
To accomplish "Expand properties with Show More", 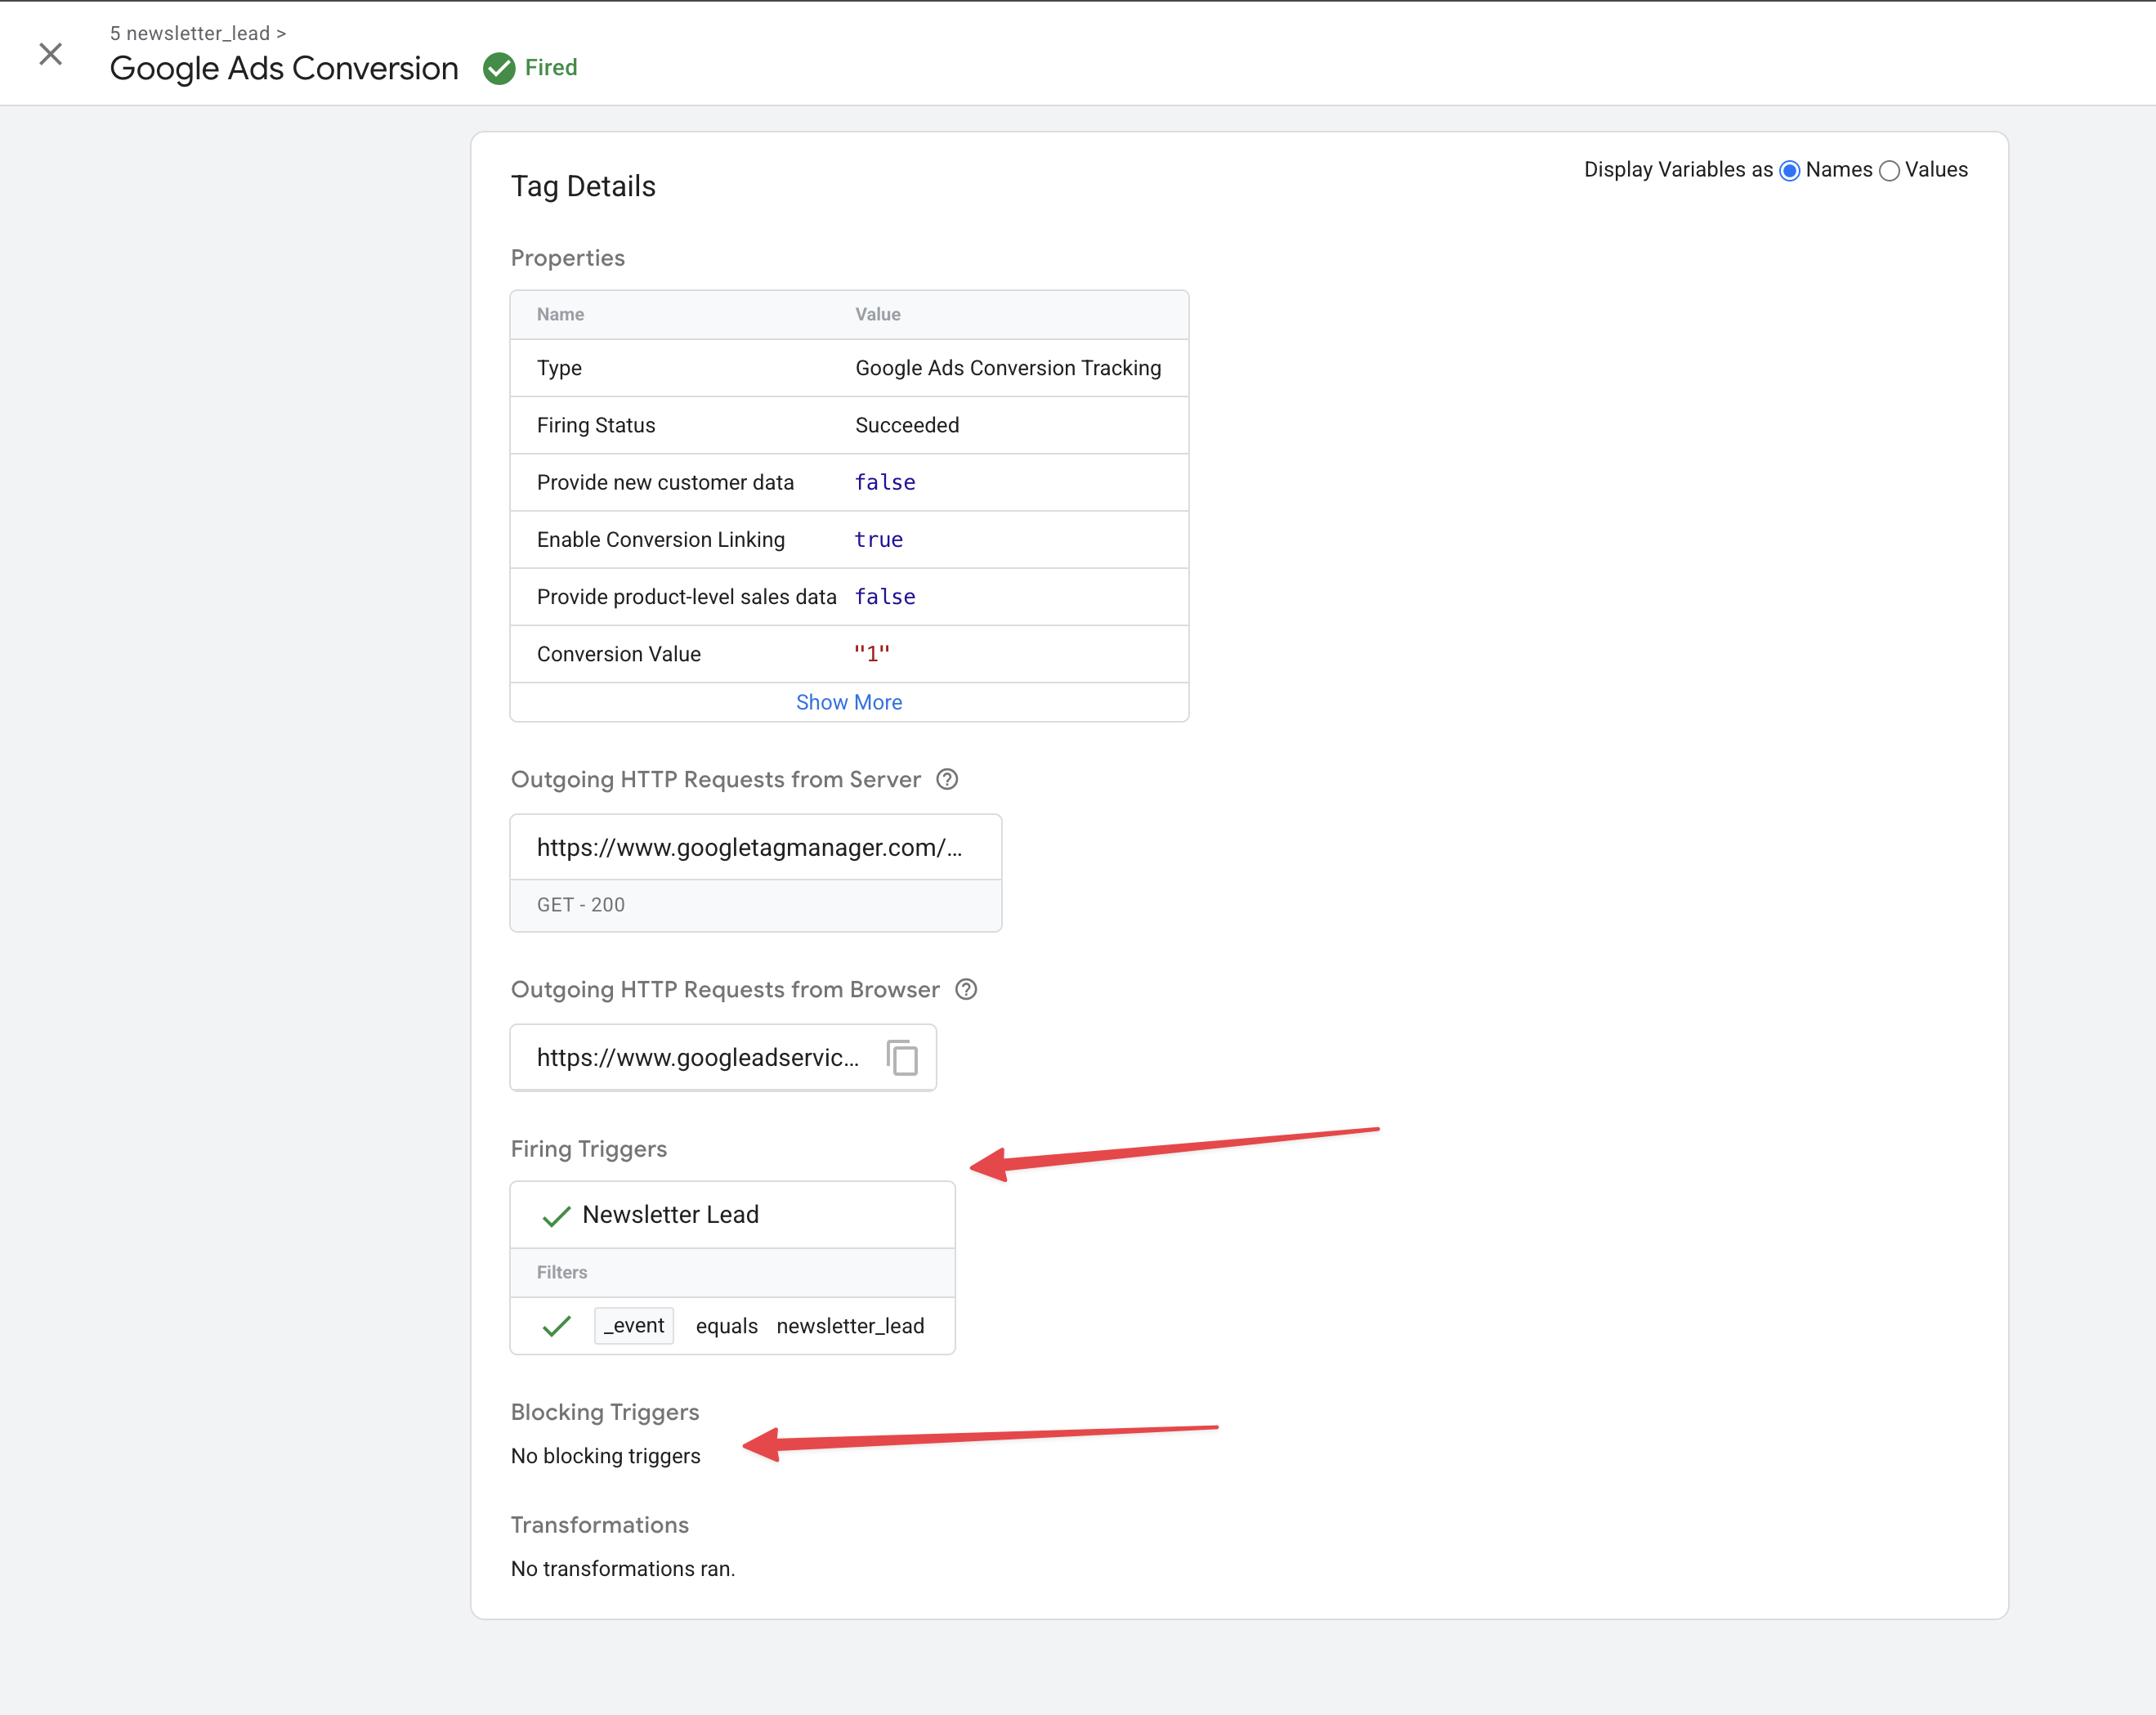I will tap(848, 702).
